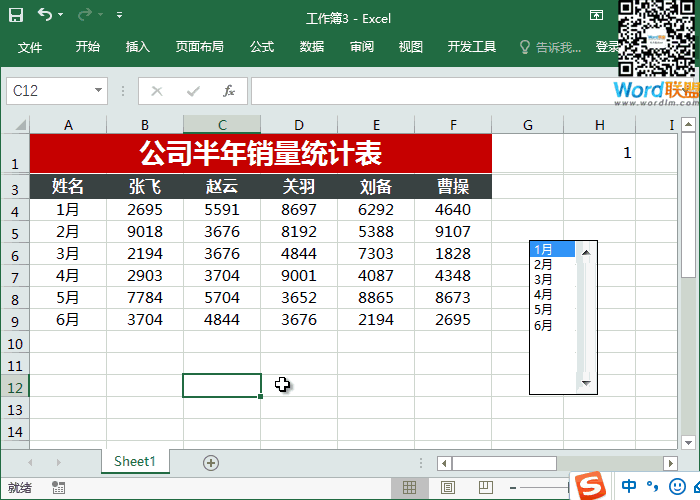Screen dimensions: 700x500
Task: Click list box scroll down arrow
Action: 586,383
